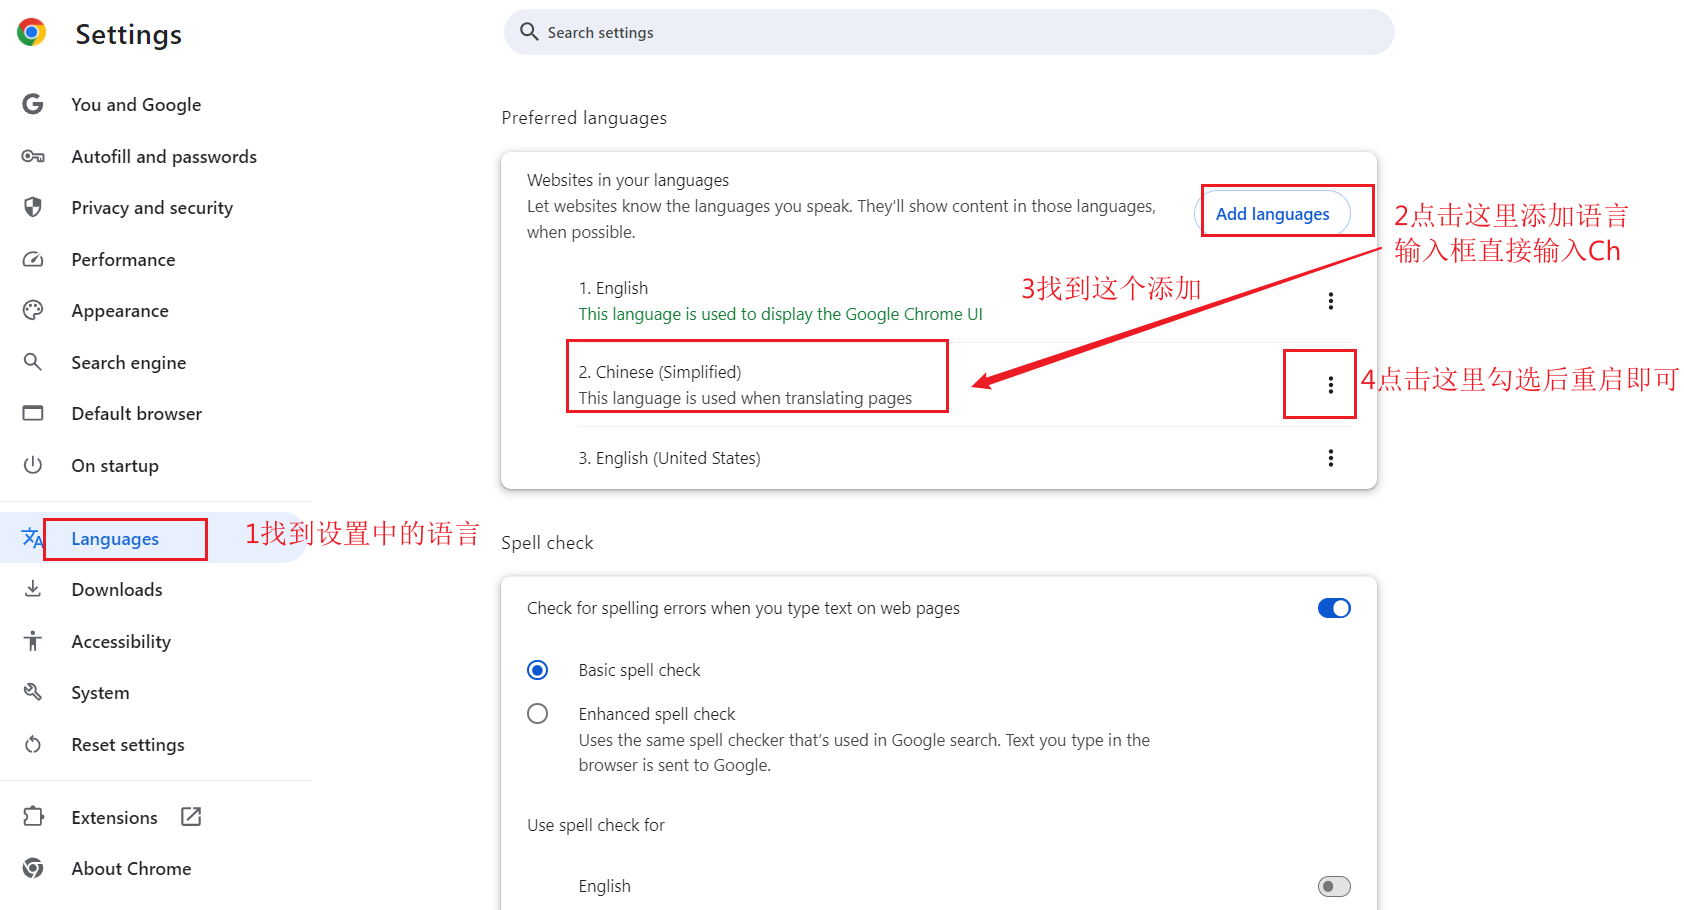Click text 'This language is used to display the Google Chrome UI'
Image resolution: width=1684 pixels, height=910 pixels.
(780, 314)
